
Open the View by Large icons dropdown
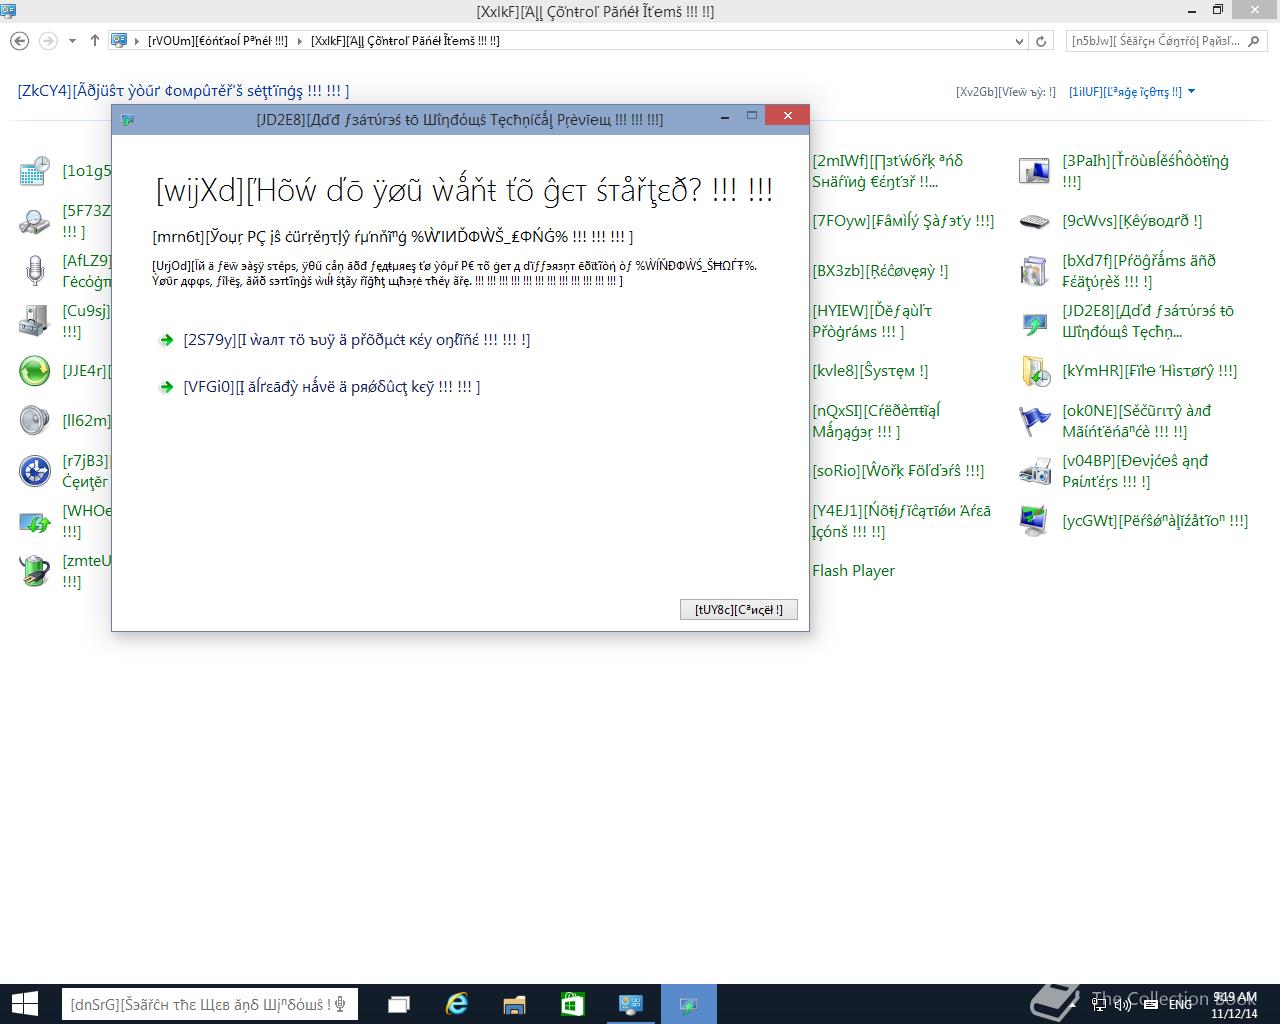click(1132, 92)
